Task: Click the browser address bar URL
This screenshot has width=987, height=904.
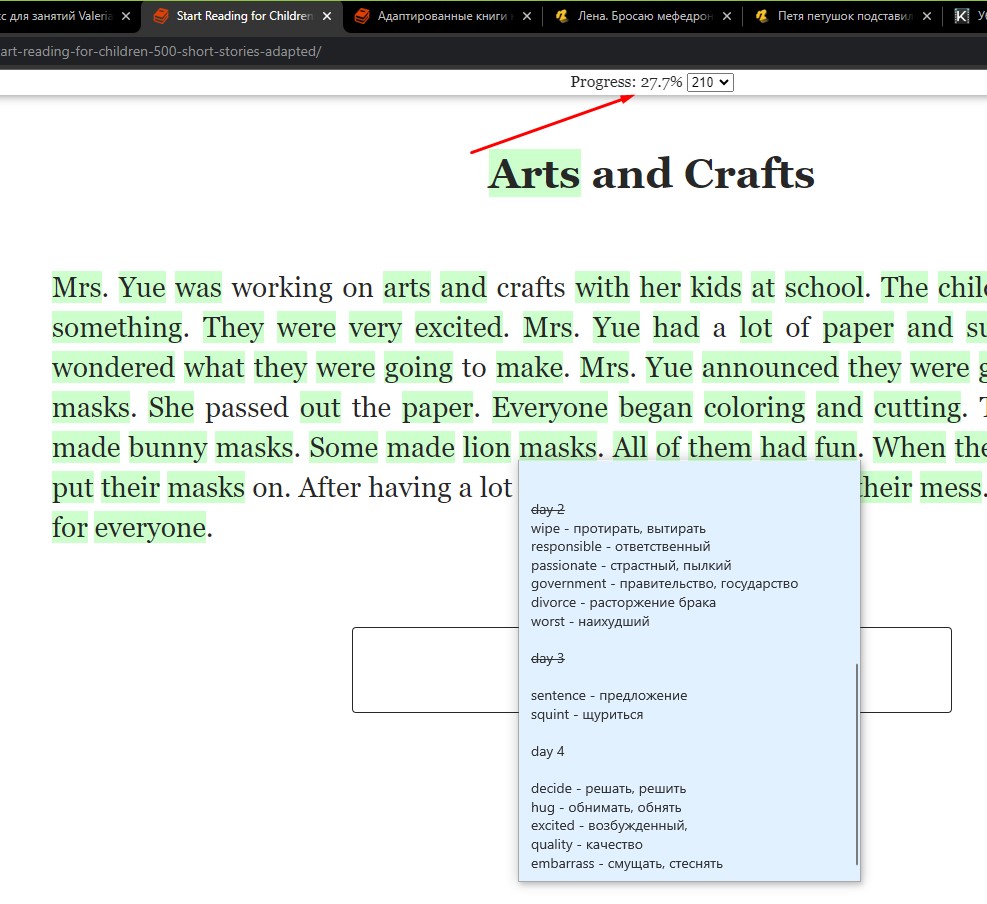Action: pos(160,51)
